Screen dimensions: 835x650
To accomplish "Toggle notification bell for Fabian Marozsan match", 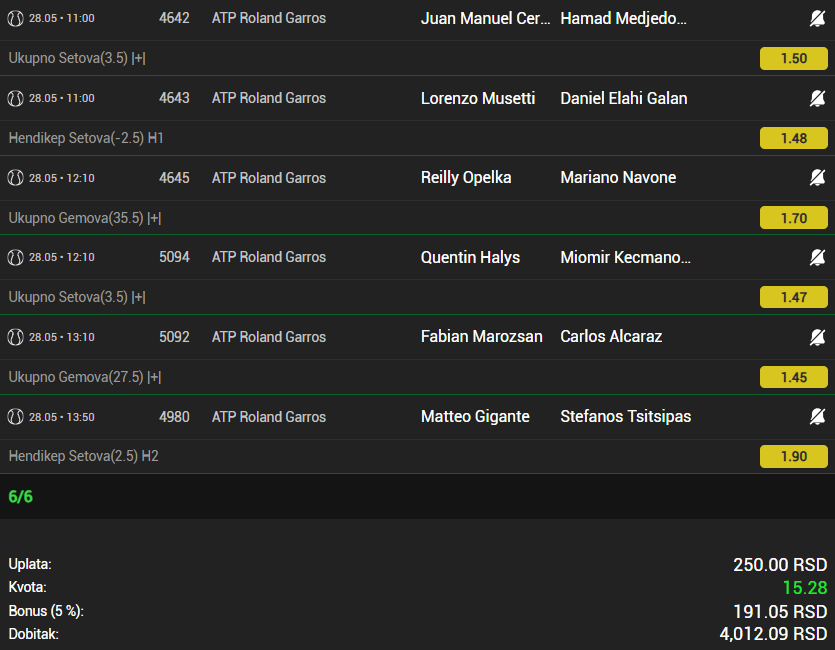I will 817,337.
